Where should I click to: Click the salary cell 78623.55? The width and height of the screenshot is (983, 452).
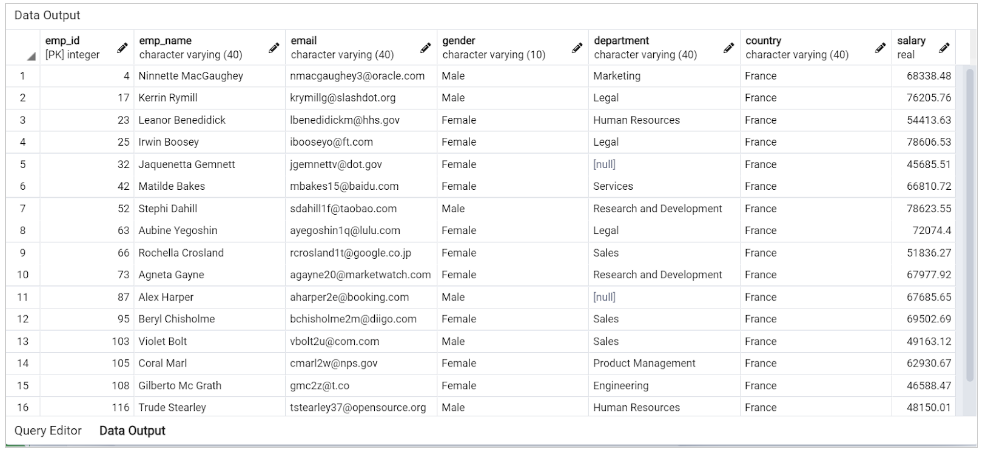[924, 209]
